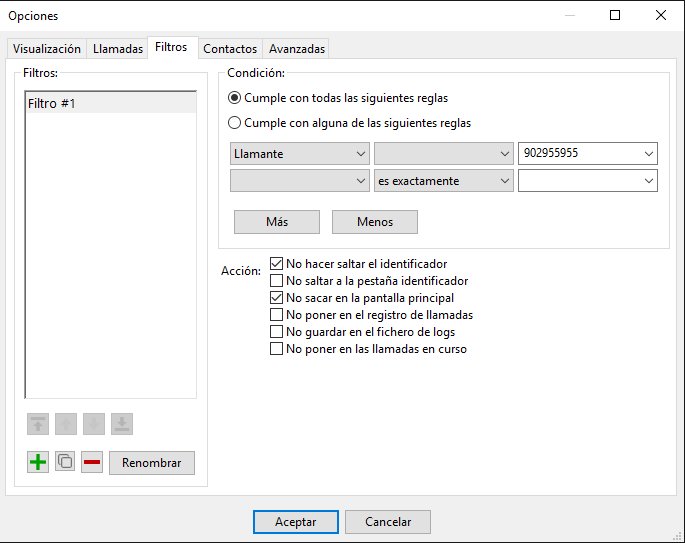This screenshot has width=685, height=543.
Task: Click the move filter to top arrow
Action: (x=38, y=424)
